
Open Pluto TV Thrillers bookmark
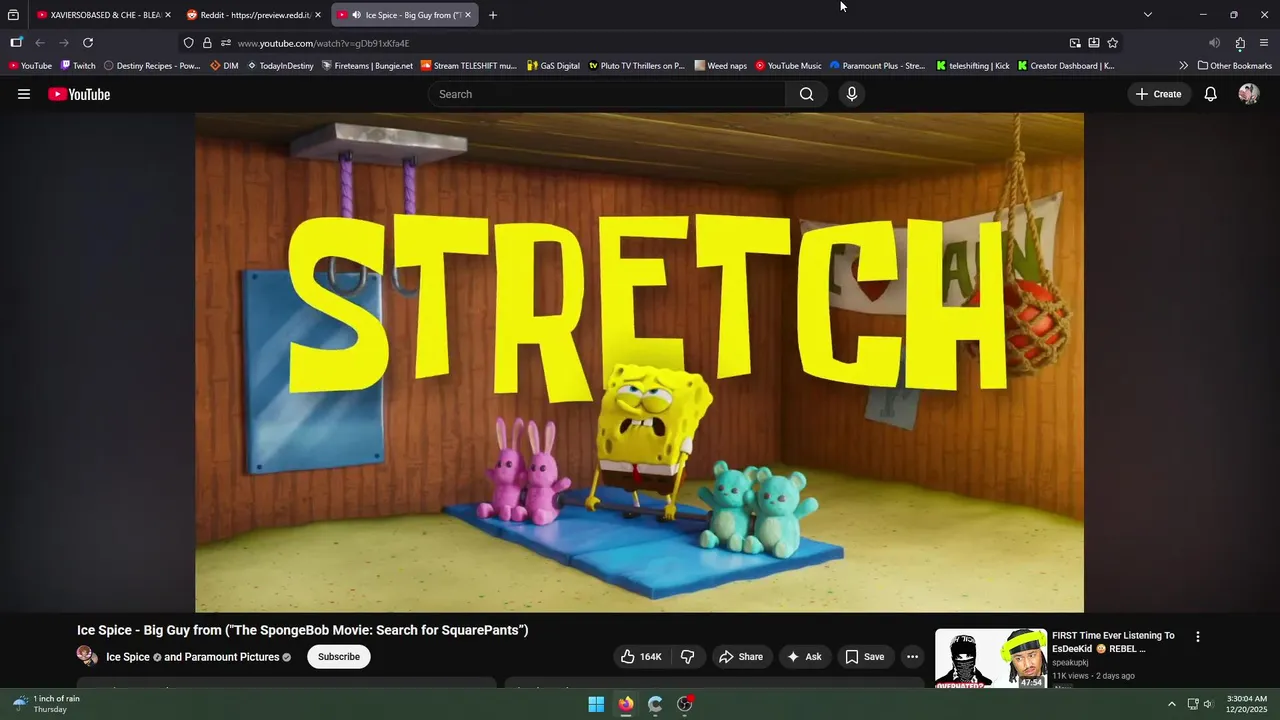[x=636, y=66]
